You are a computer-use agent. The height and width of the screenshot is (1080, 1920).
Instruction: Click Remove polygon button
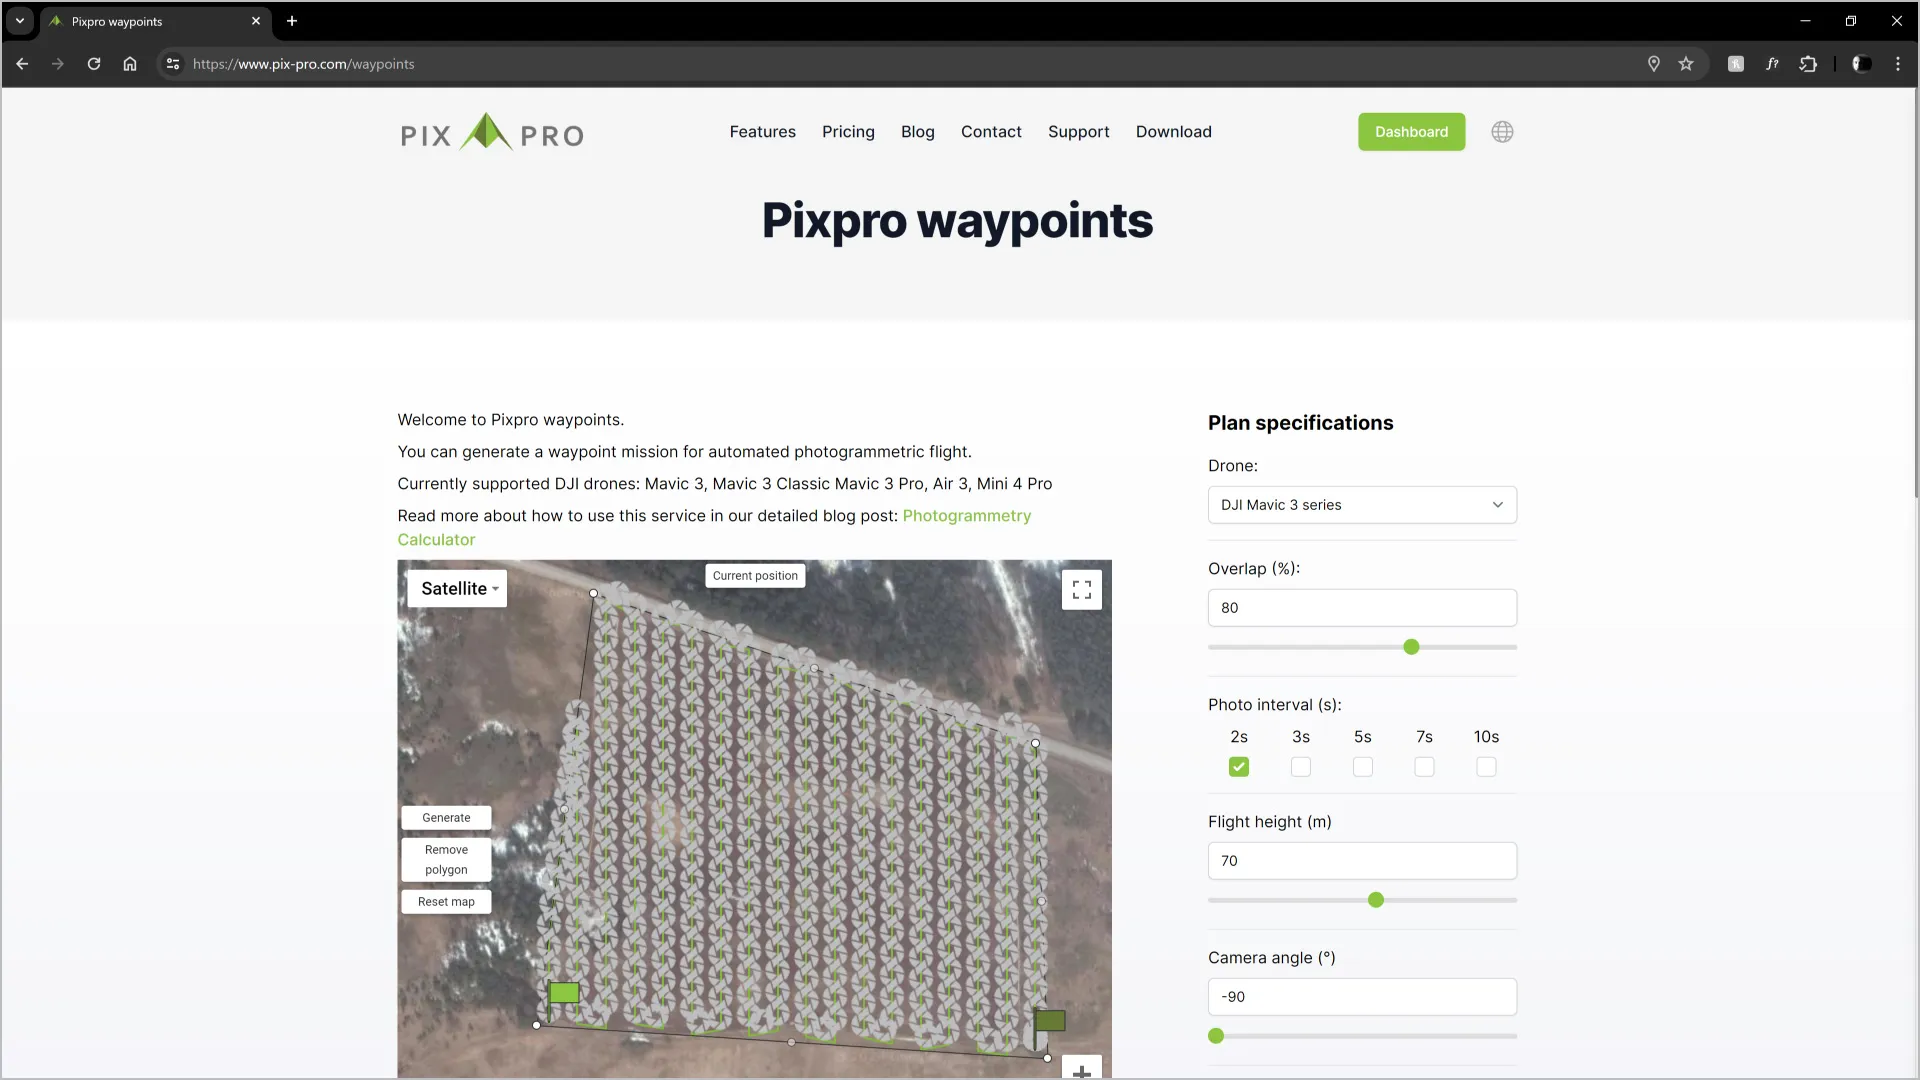tap(446, 860)
